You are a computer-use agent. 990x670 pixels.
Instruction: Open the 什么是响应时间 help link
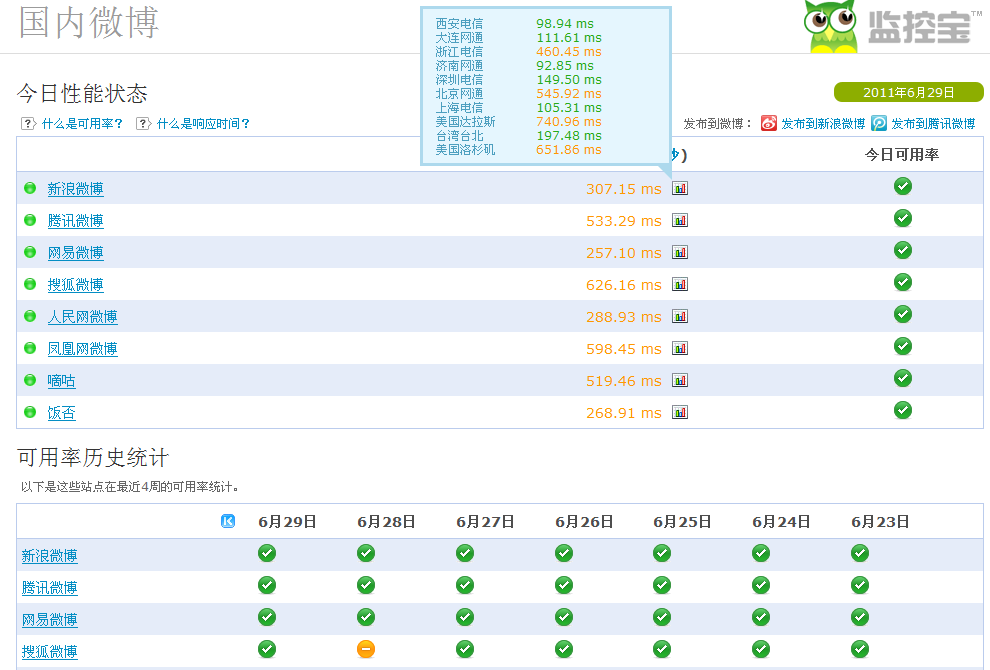(203, 124)
